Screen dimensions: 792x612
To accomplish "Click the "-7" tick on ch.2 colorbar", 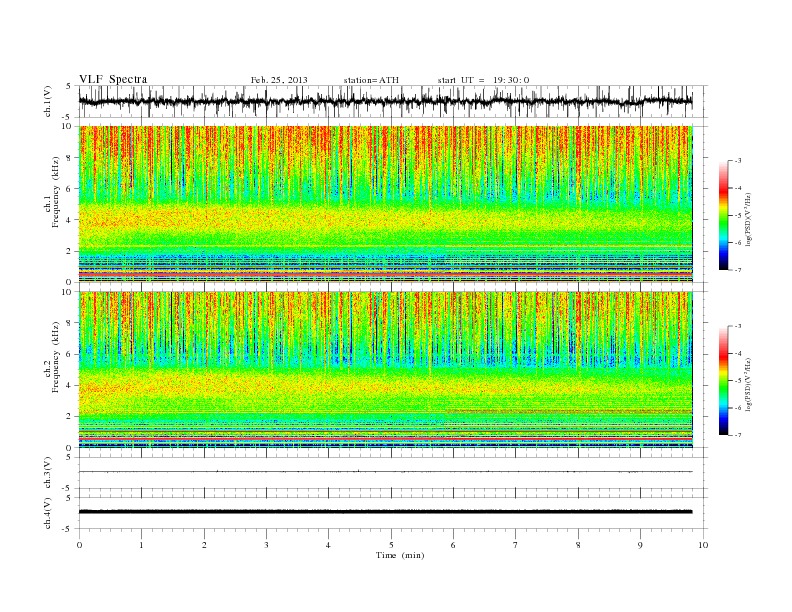I will [738, 435].
